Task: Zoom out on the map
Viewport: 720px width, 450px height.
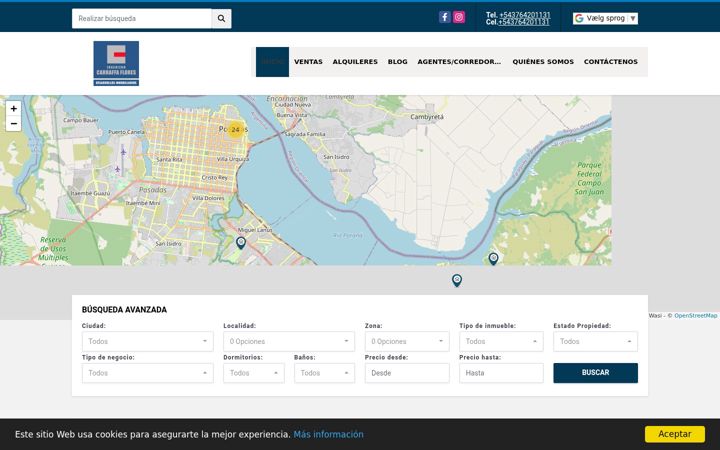Action: click(x=14, y=124)
